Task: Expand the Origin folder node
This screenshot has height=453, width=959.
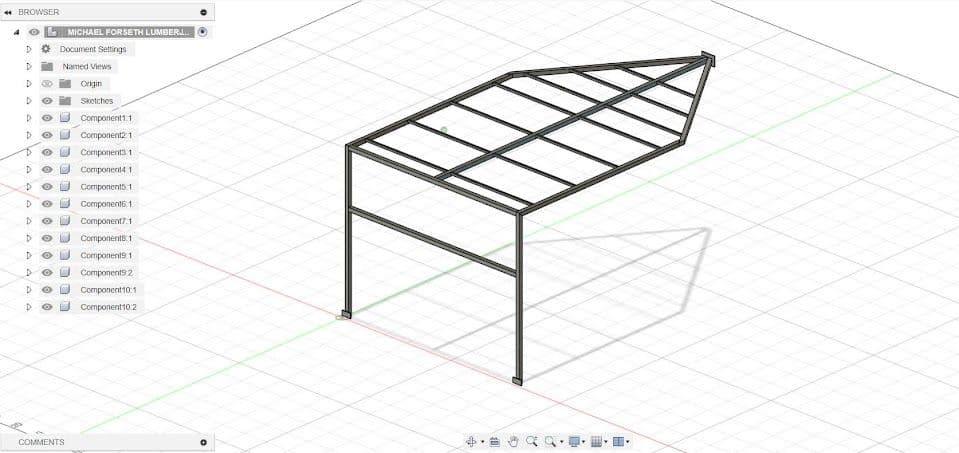Action: (x=28, y=84)
